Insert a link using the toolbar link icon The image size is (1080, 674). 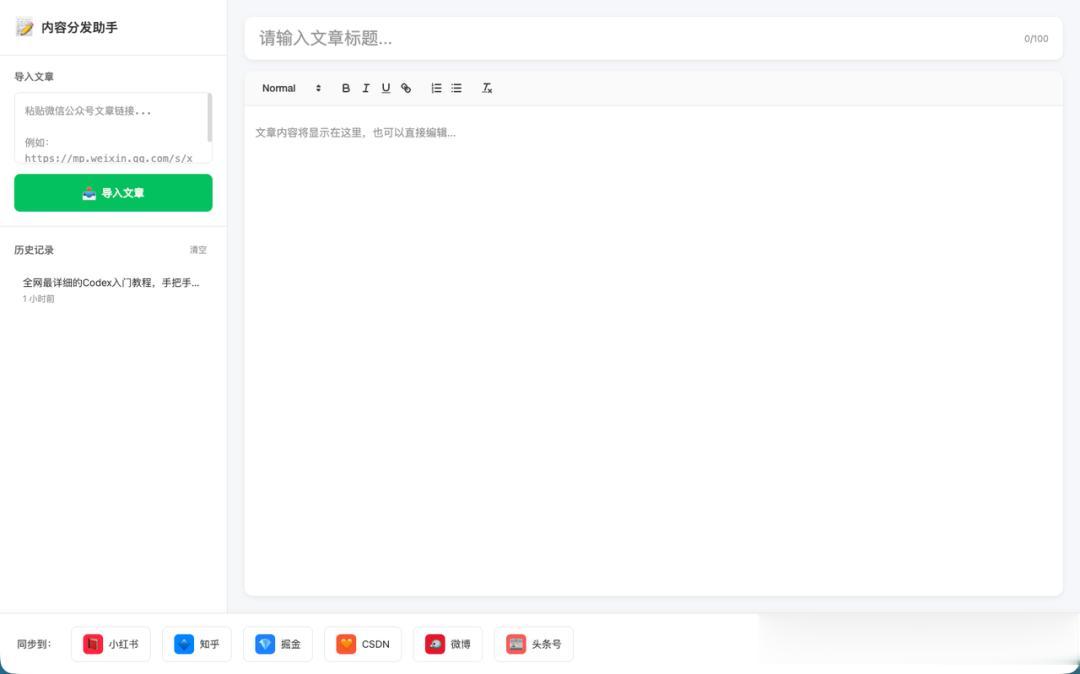[406, 88]
